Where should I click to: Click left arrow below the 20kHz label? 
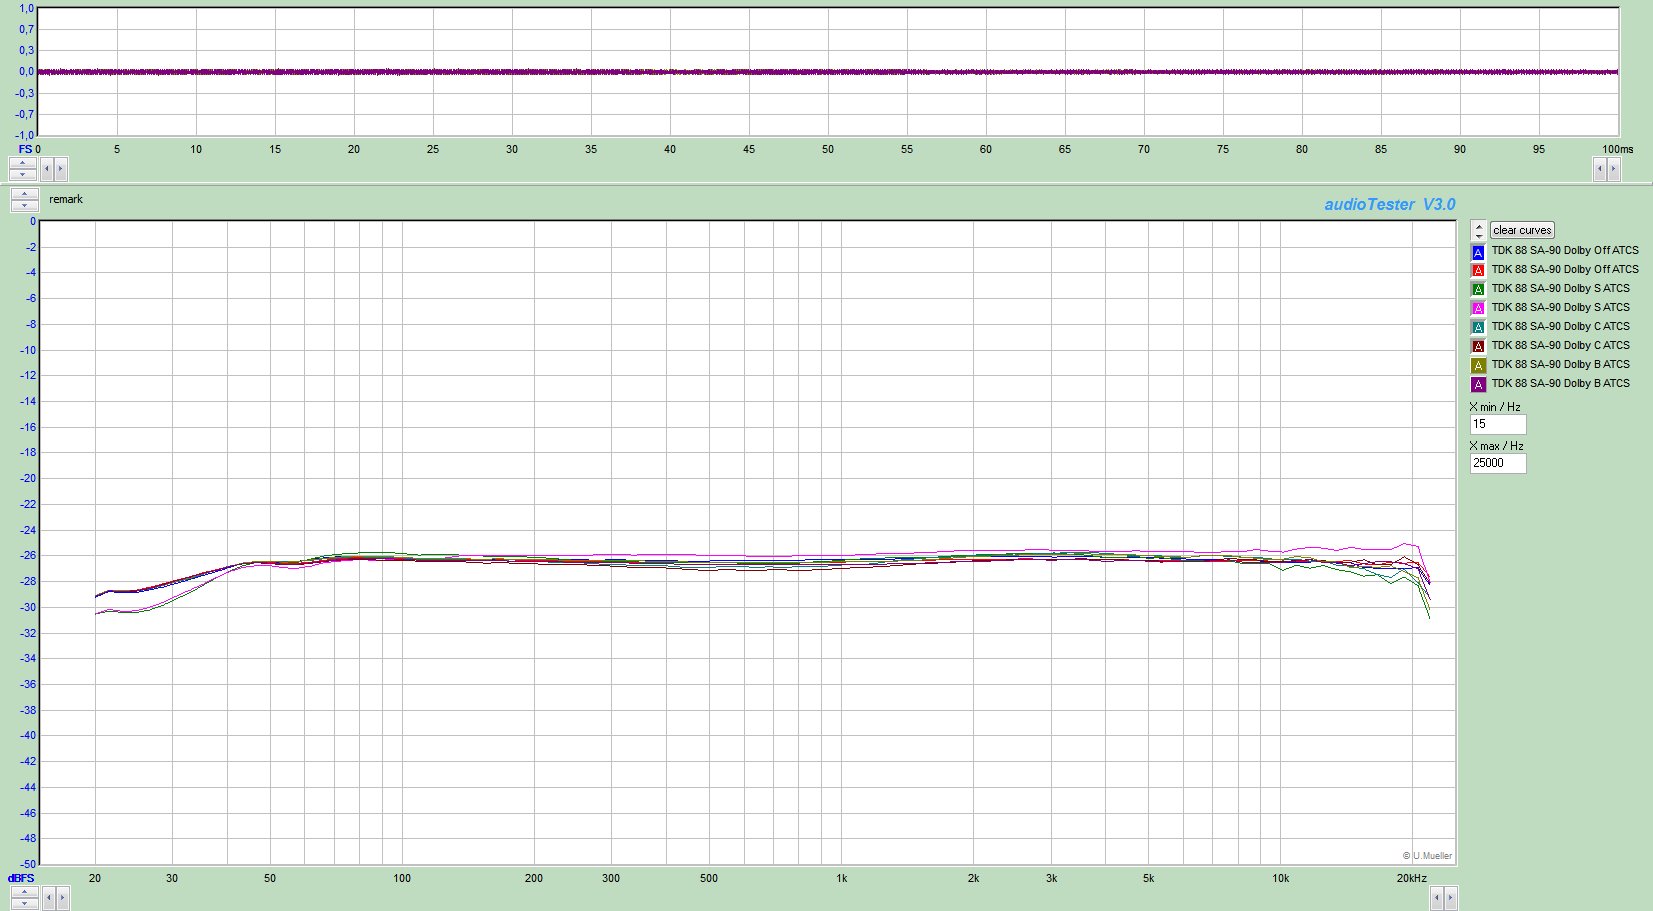[1436, 898]
